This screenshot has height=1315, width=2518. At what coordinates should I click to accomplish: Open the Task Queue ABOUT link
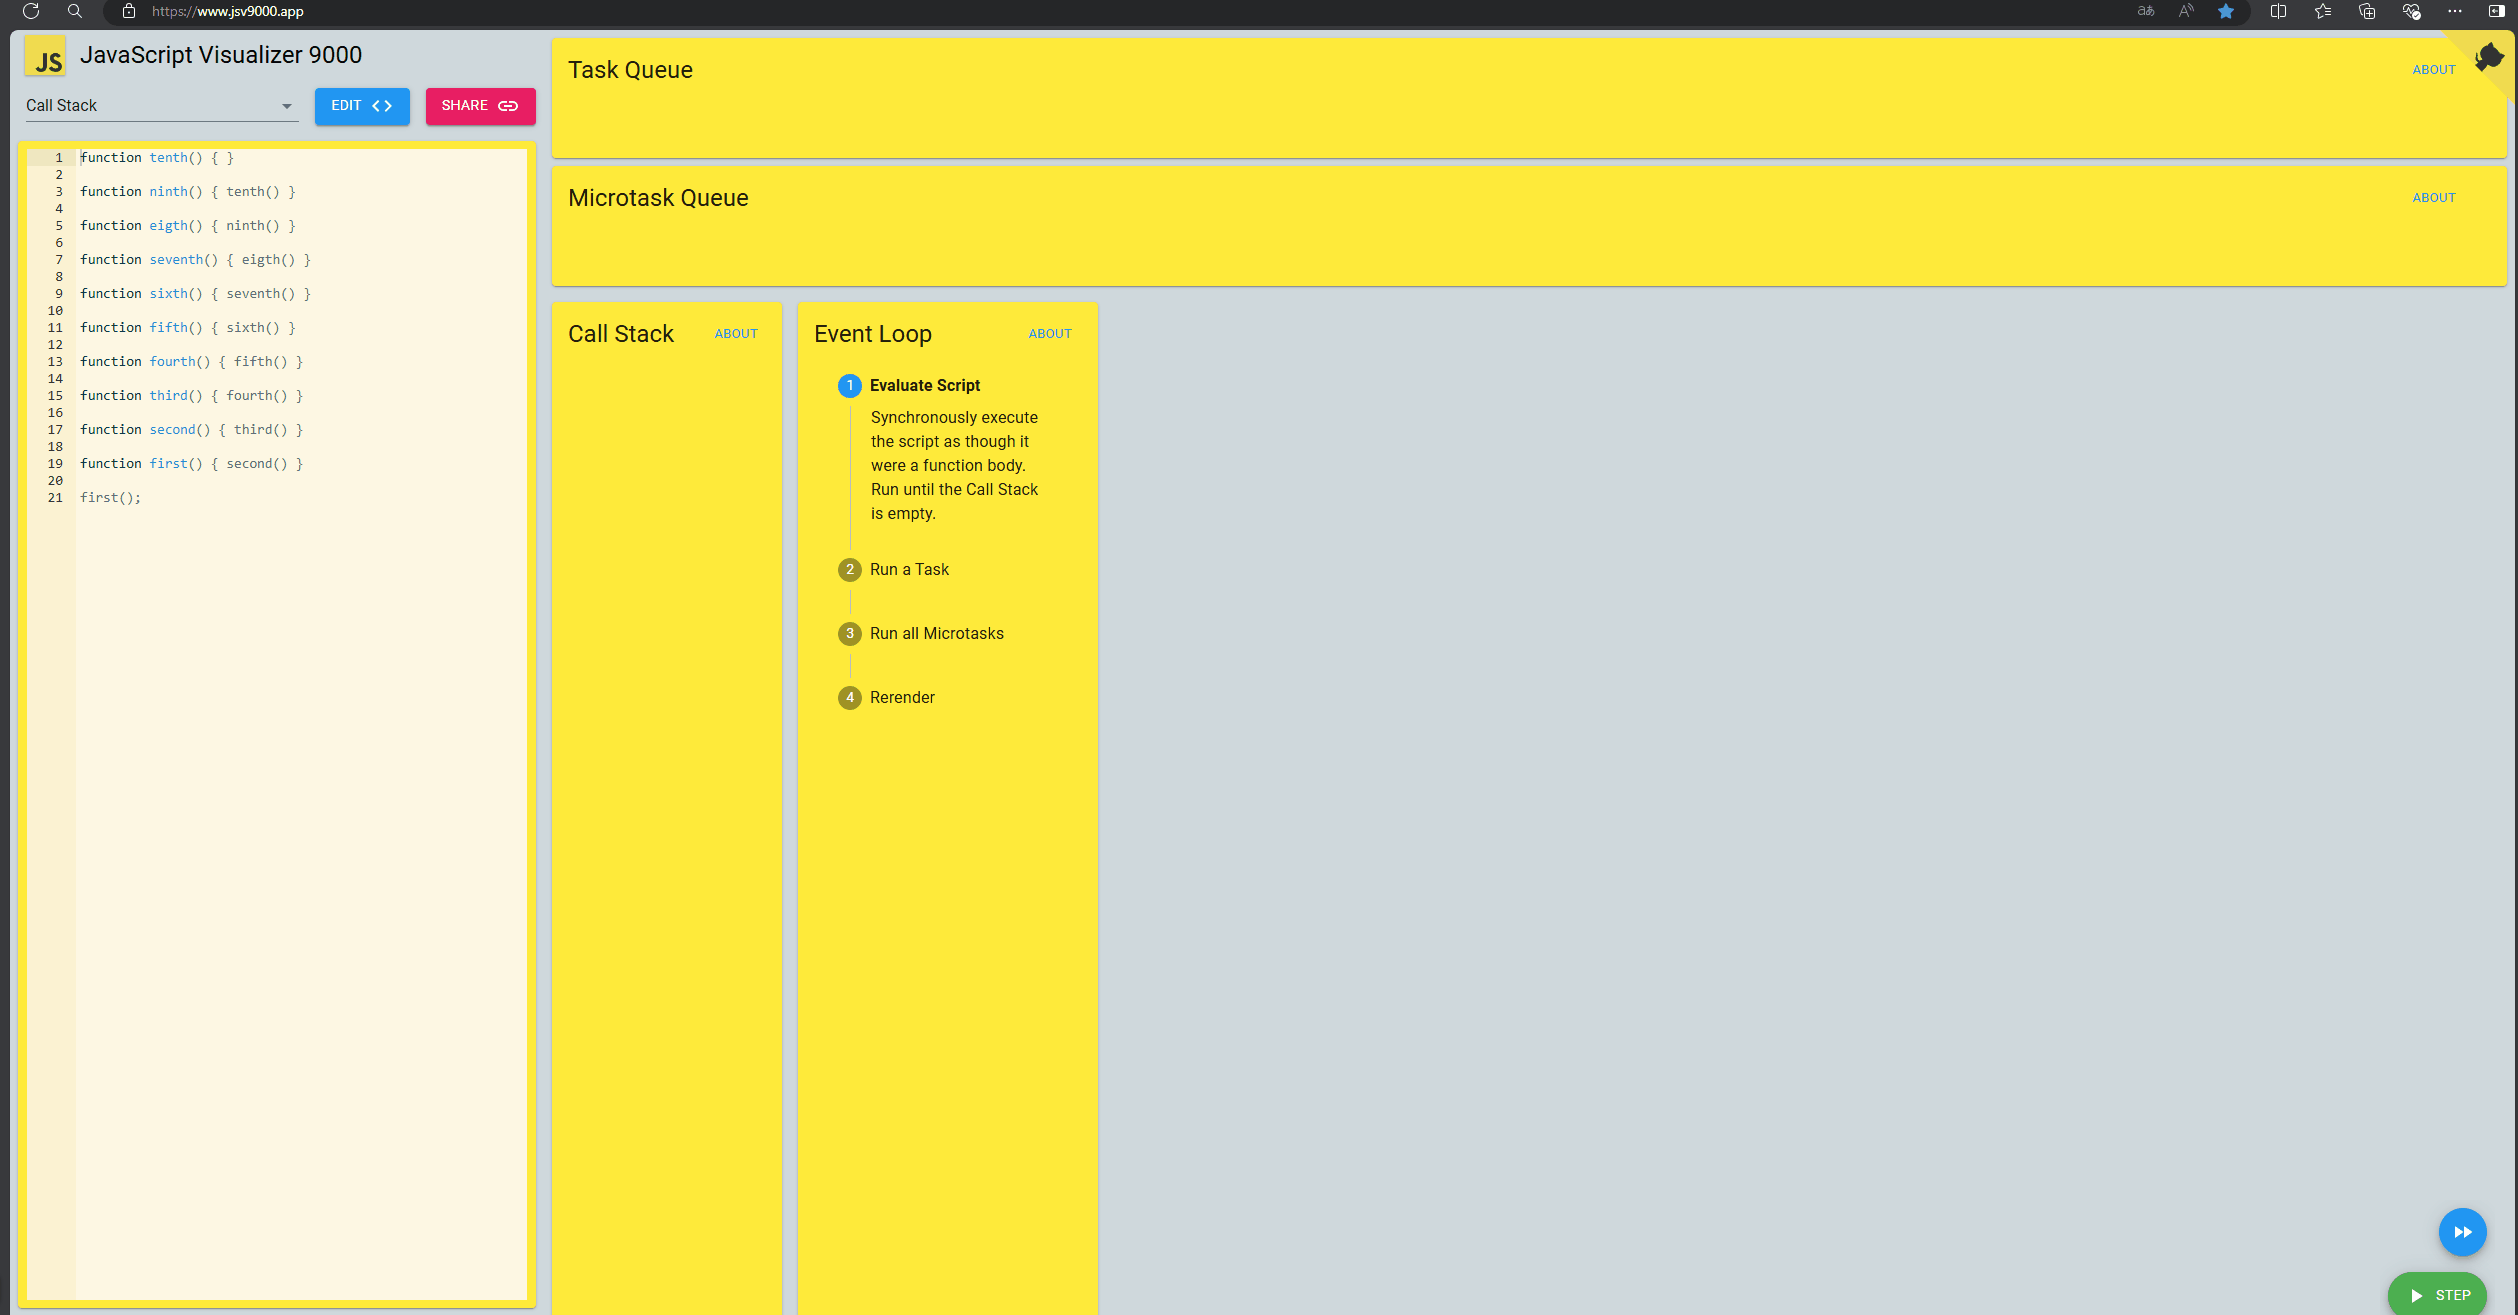pyautogui.click(x=2433, y=70)
